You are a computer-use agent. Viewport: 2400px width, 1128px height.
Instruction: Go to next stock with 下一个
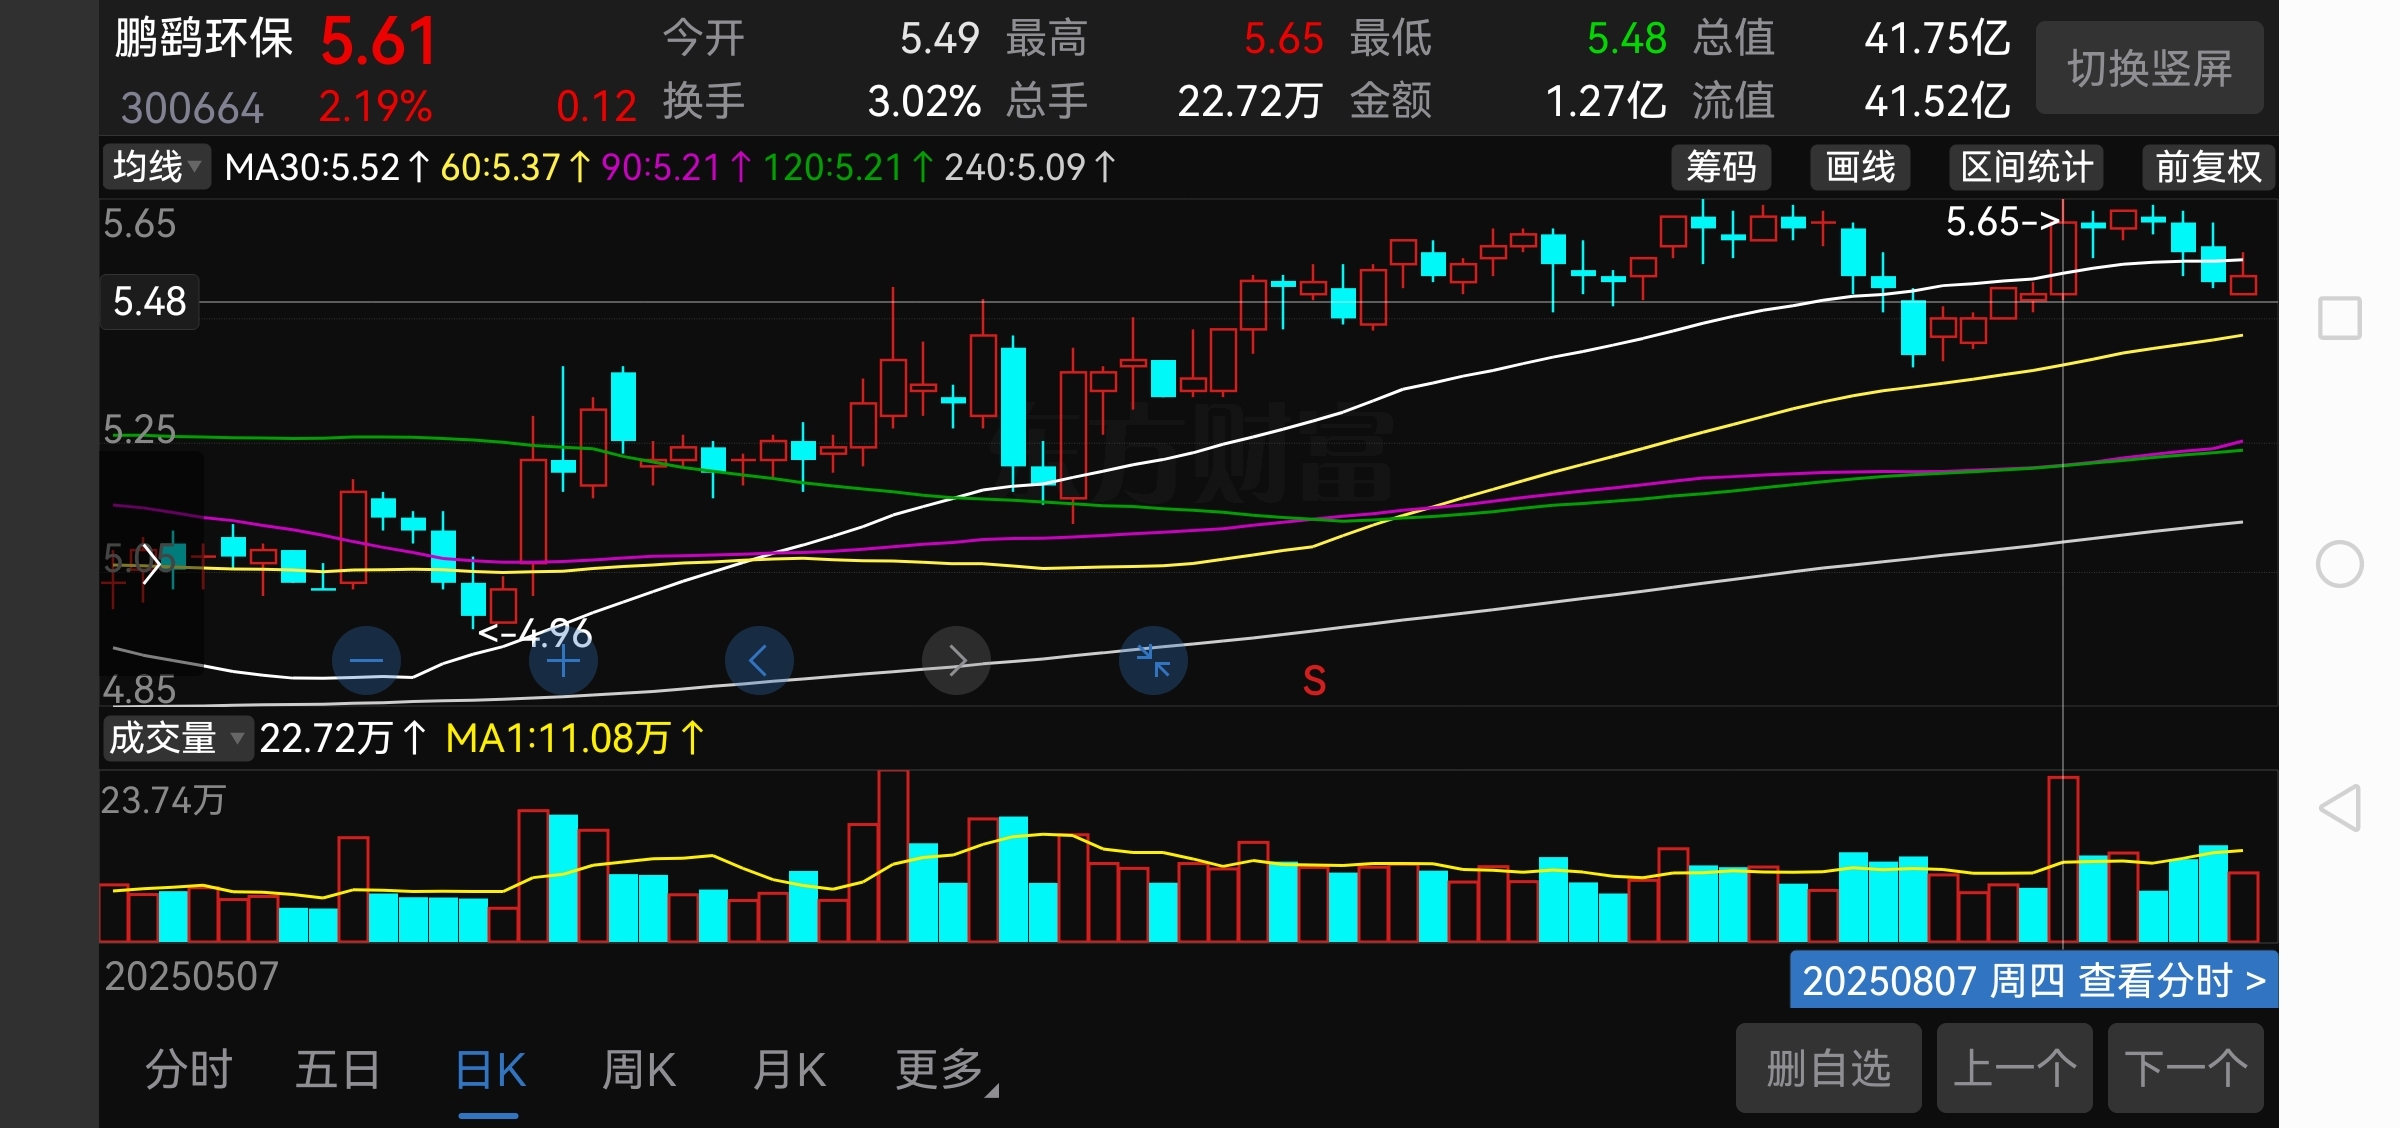click(2185, 1068)
